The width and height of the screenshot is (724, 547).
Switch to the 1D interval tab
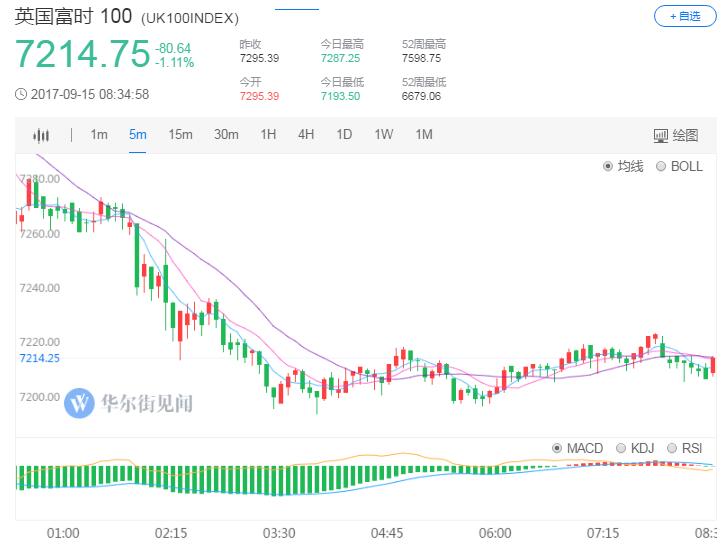click(344, 134)
